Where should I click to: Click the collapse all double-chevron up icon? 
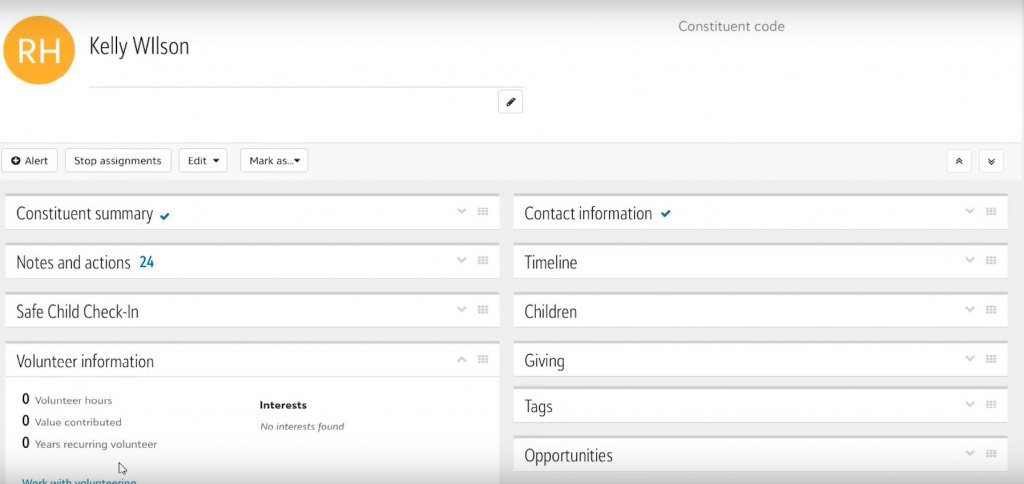(x=959, y=161)
